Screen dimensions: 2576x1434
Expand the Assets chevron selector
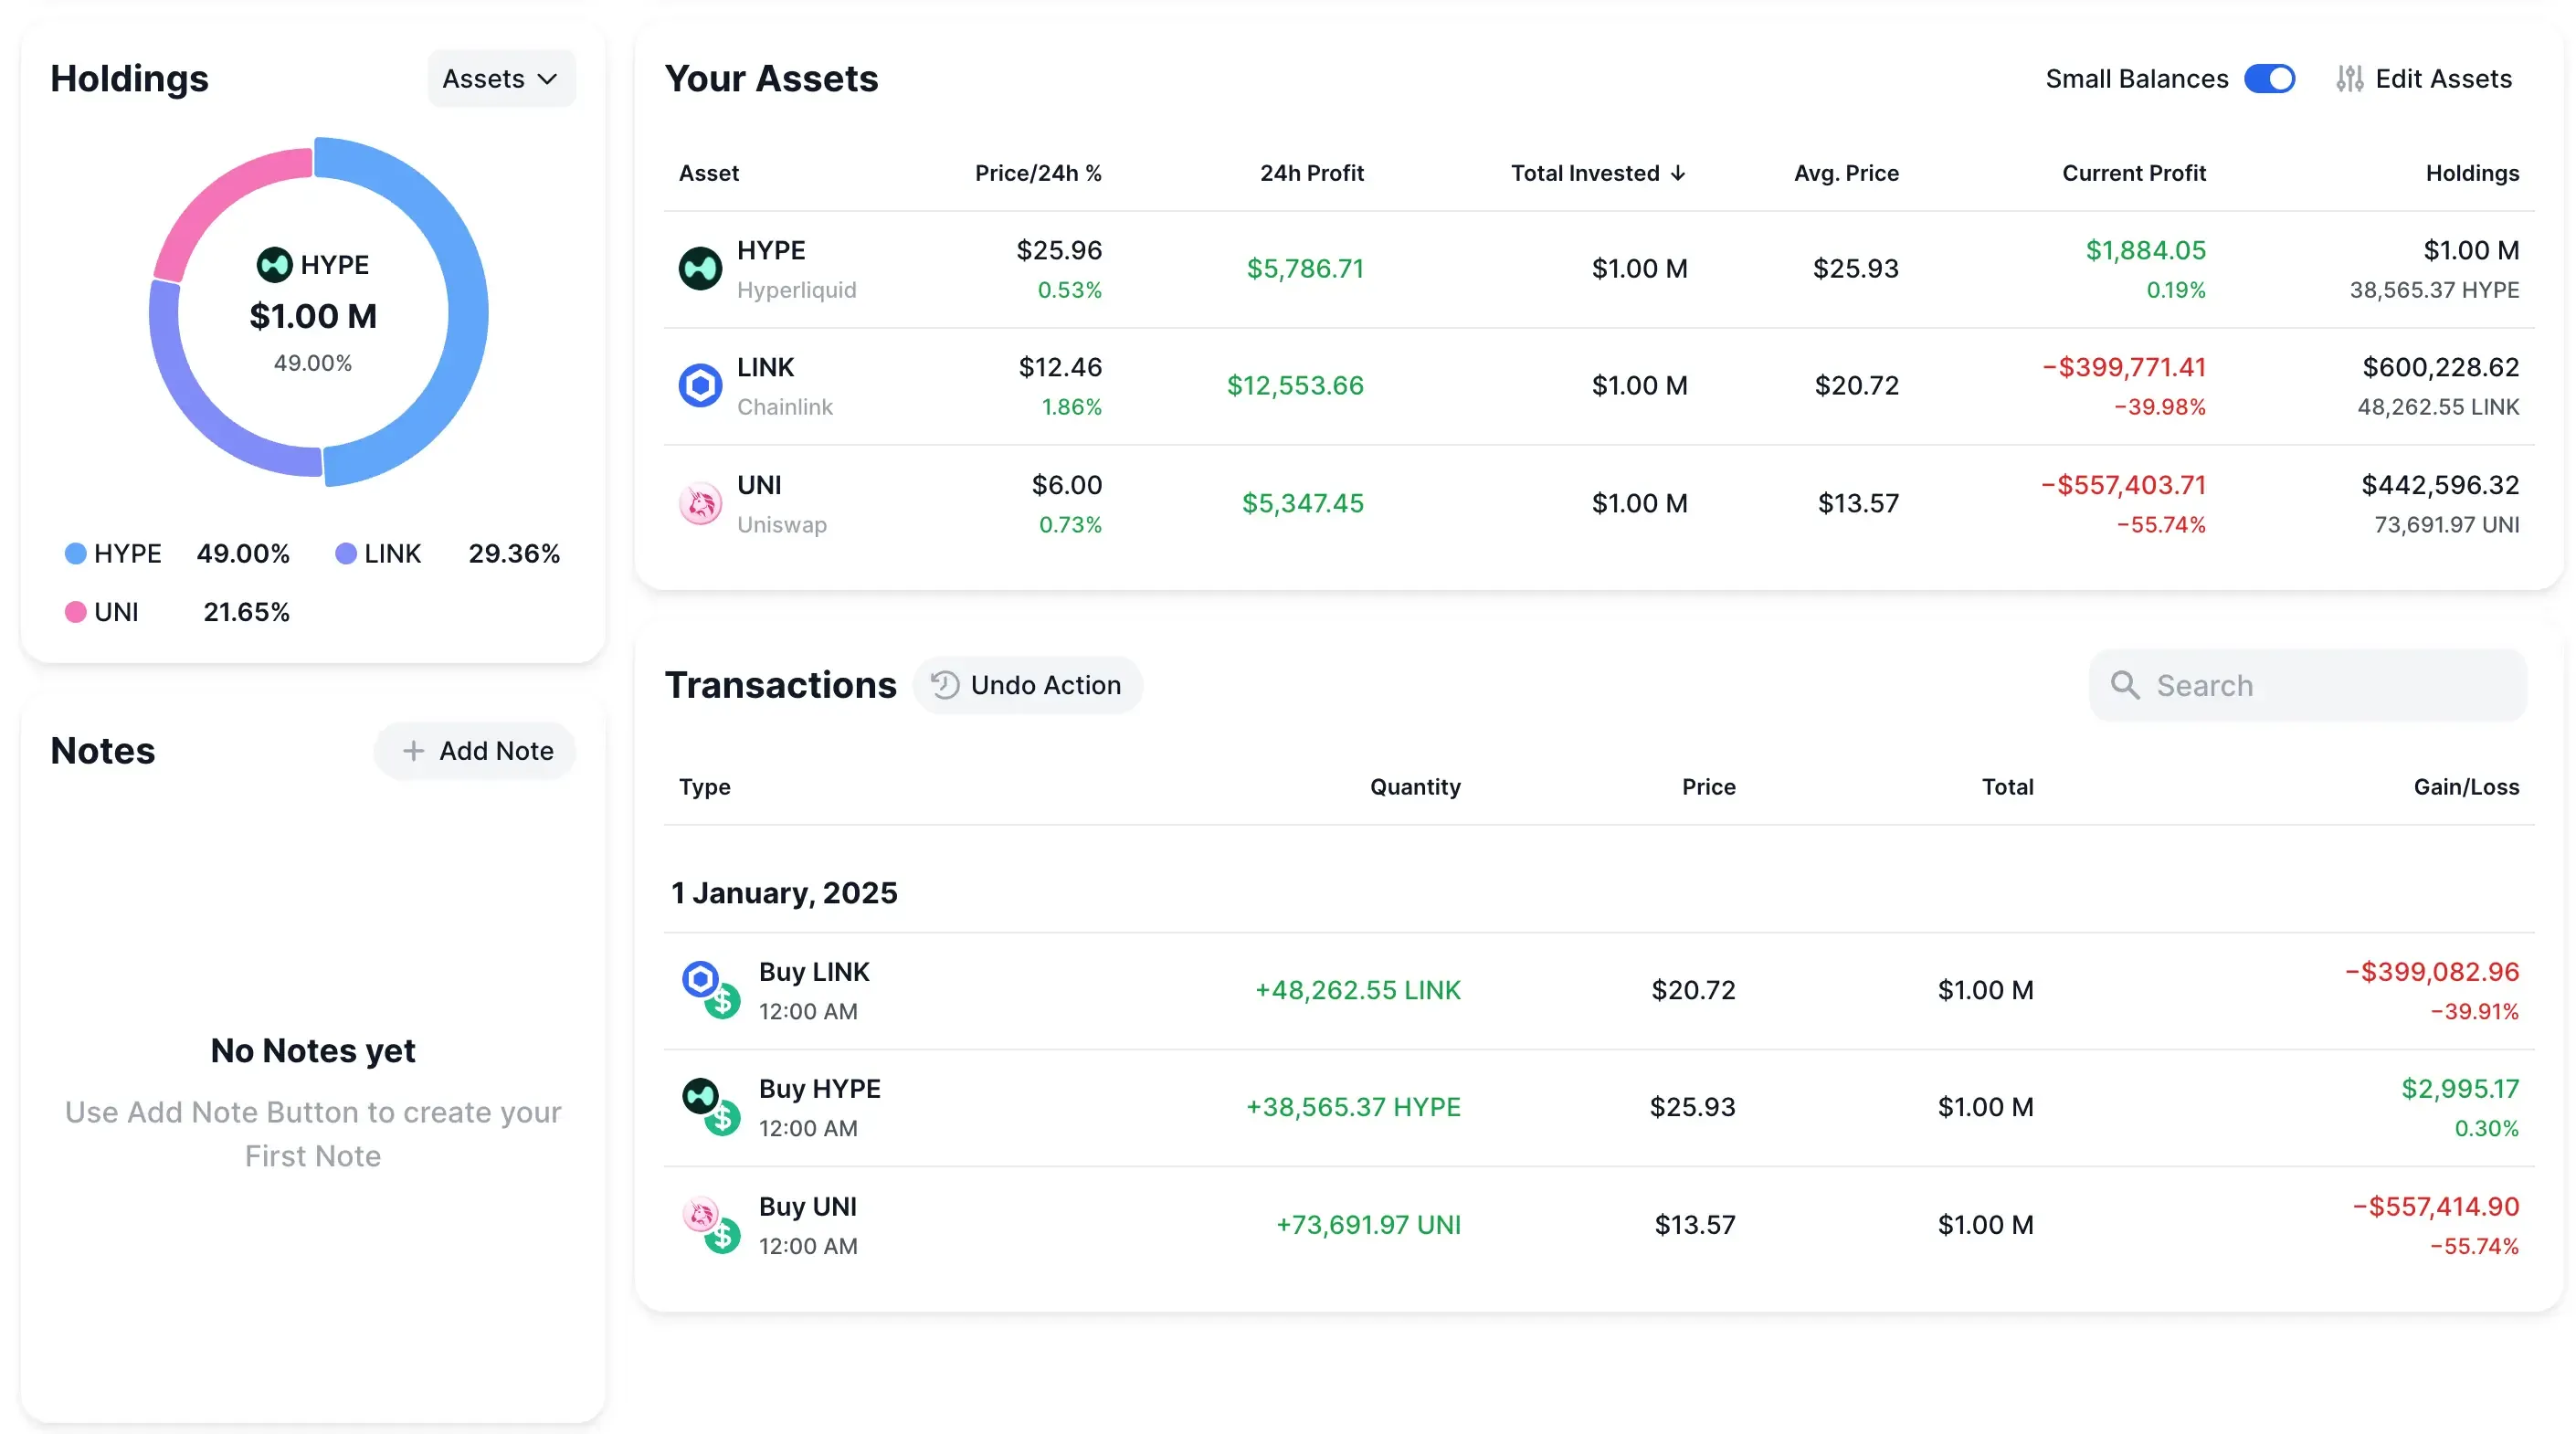click(x=548, y=78)
